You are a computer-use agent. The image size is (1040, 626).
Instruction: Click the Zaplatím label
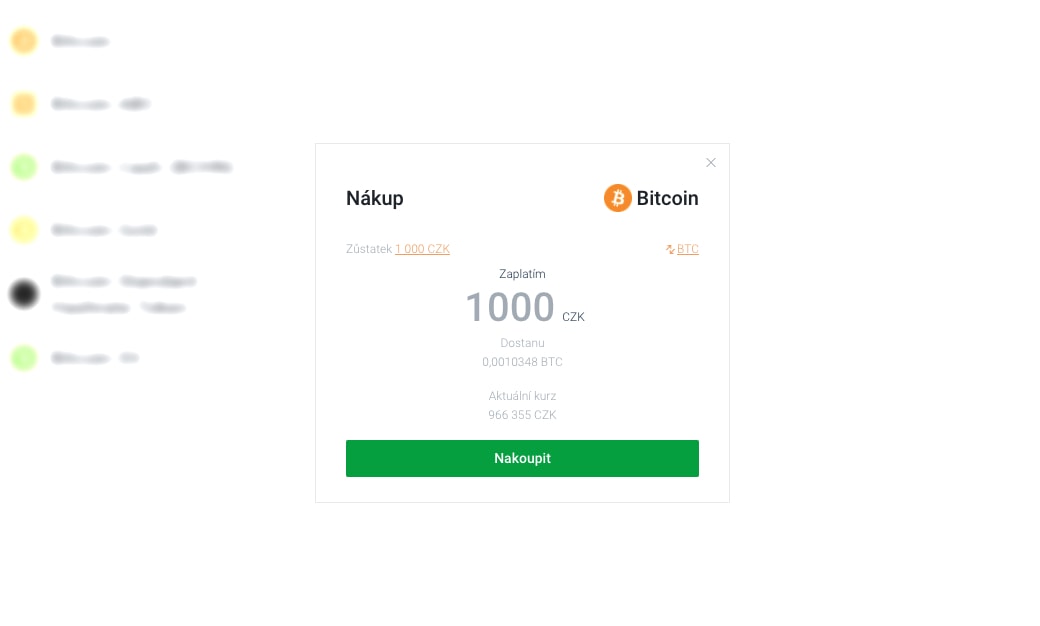522,274
